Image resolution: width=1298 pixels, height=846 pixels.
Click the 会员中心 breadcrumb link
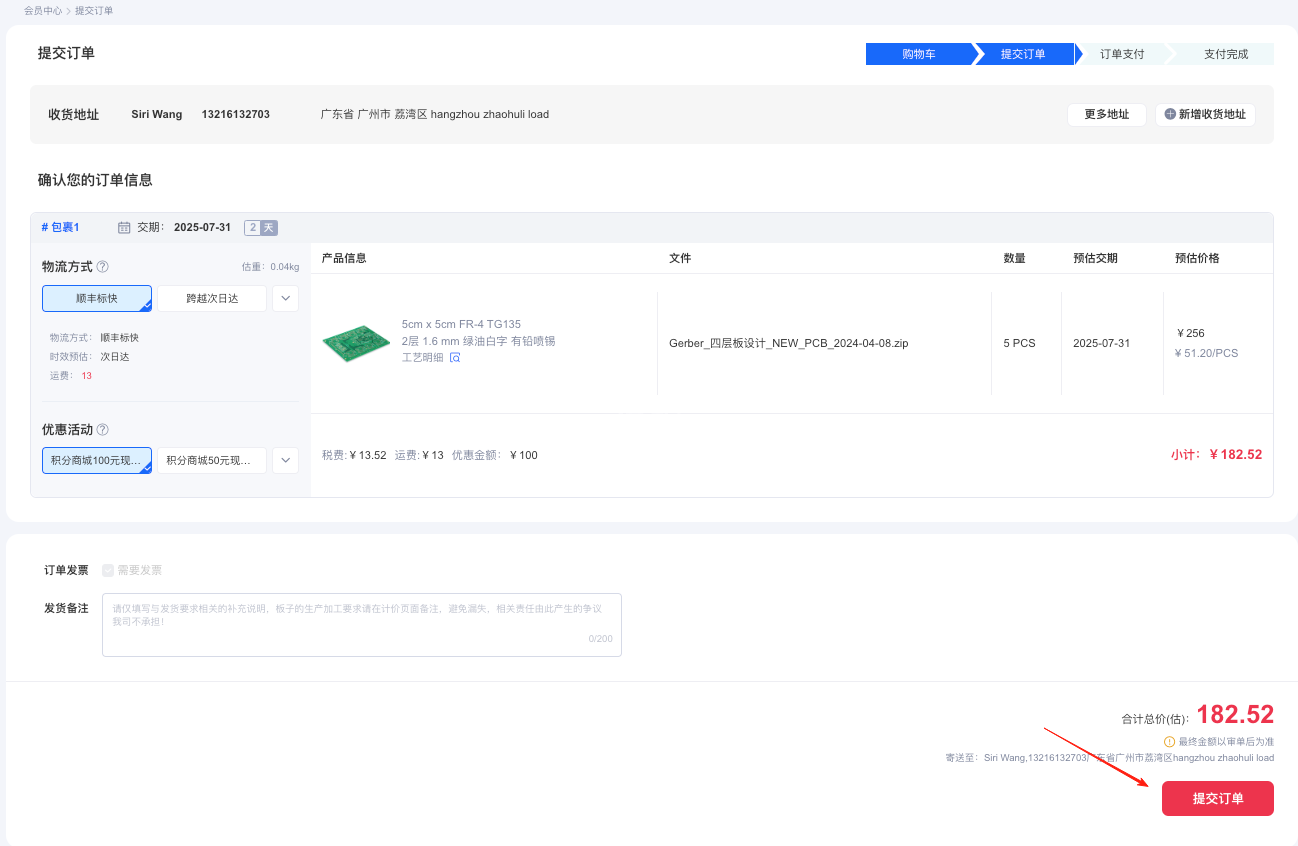coord(43,11)
